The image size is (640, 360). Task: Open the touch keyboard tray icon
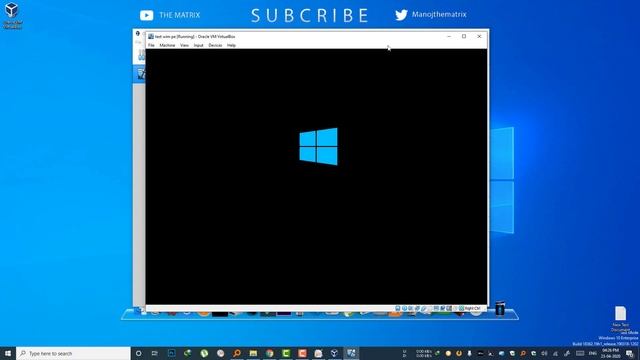click(580, 353)
